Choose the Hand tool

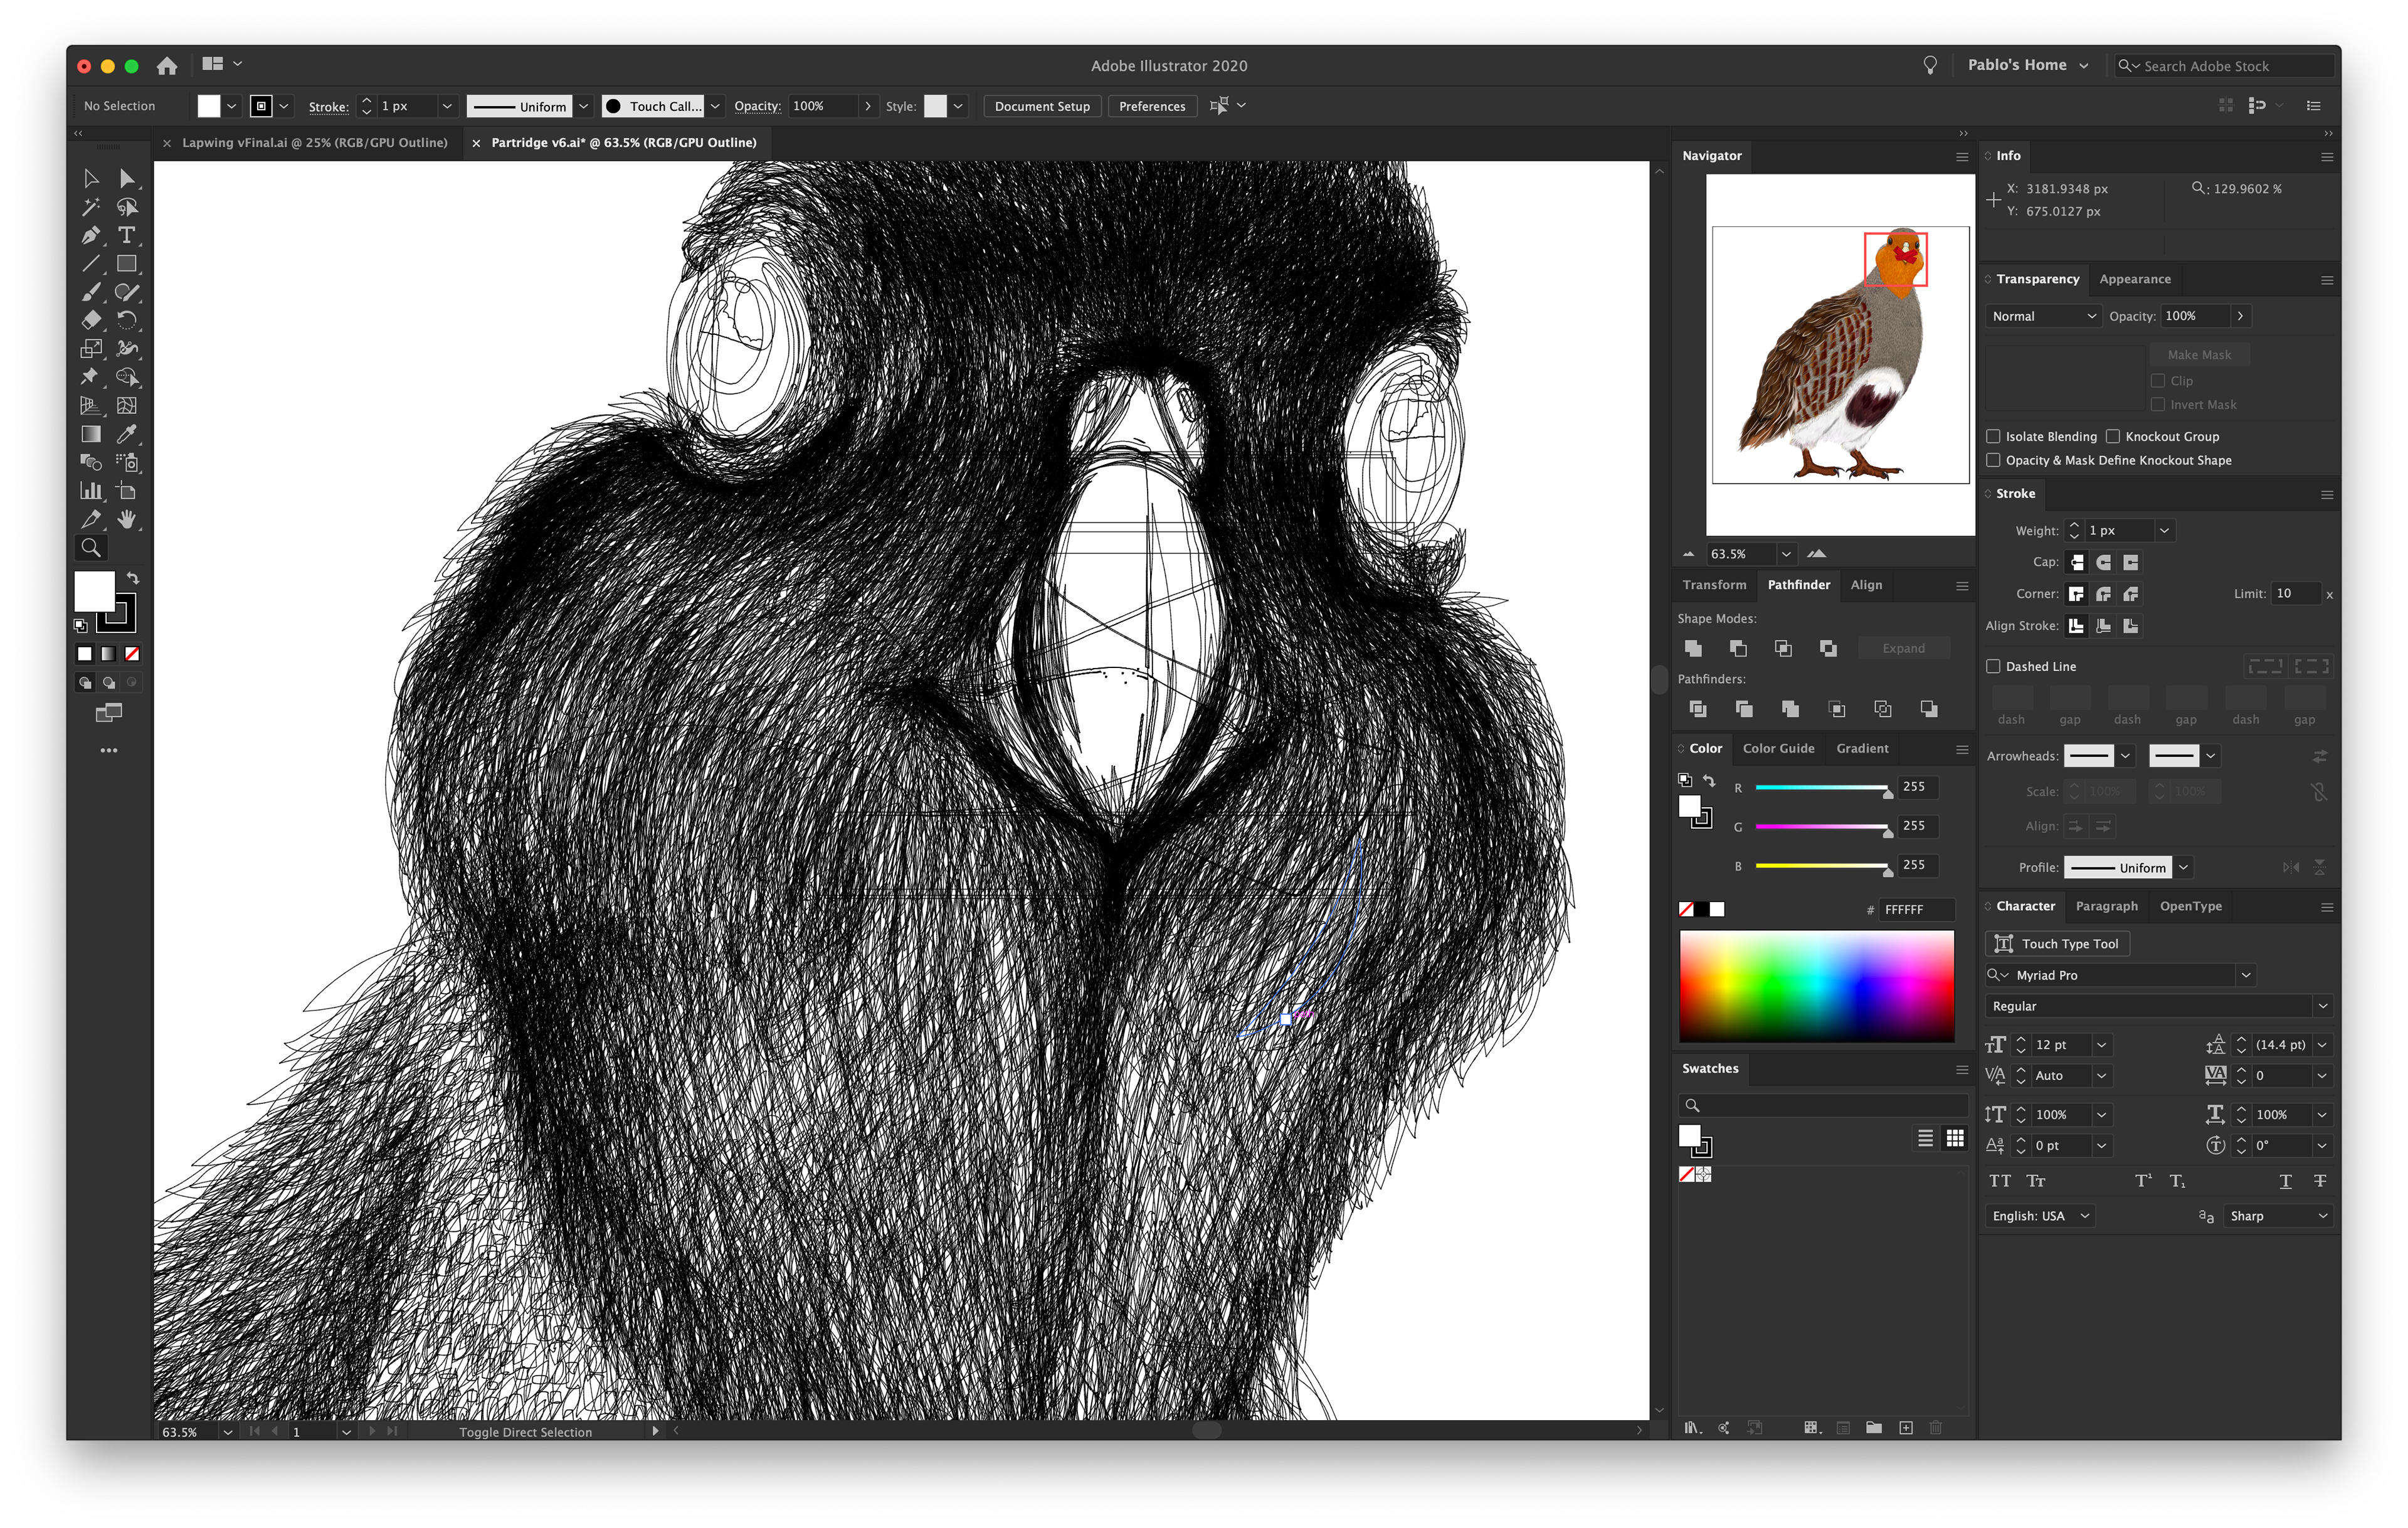[127, 519]
